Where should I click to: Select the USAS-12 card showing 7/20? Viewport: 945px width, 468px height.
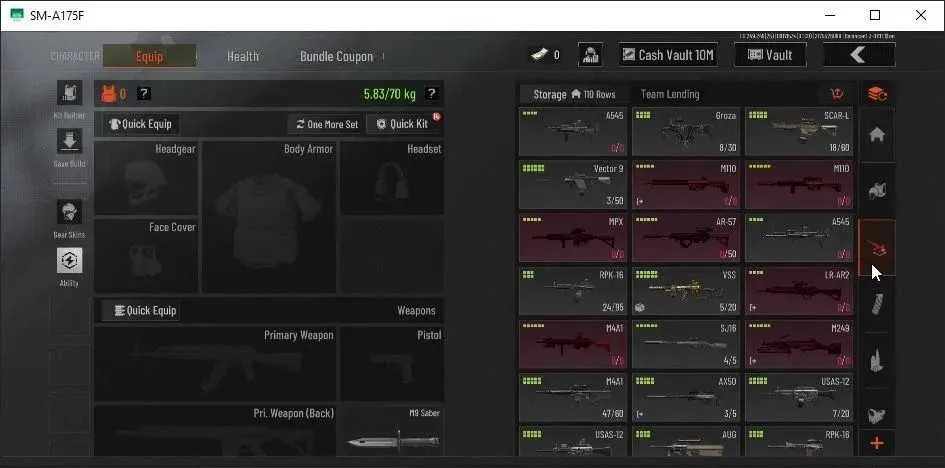point(799,397)
